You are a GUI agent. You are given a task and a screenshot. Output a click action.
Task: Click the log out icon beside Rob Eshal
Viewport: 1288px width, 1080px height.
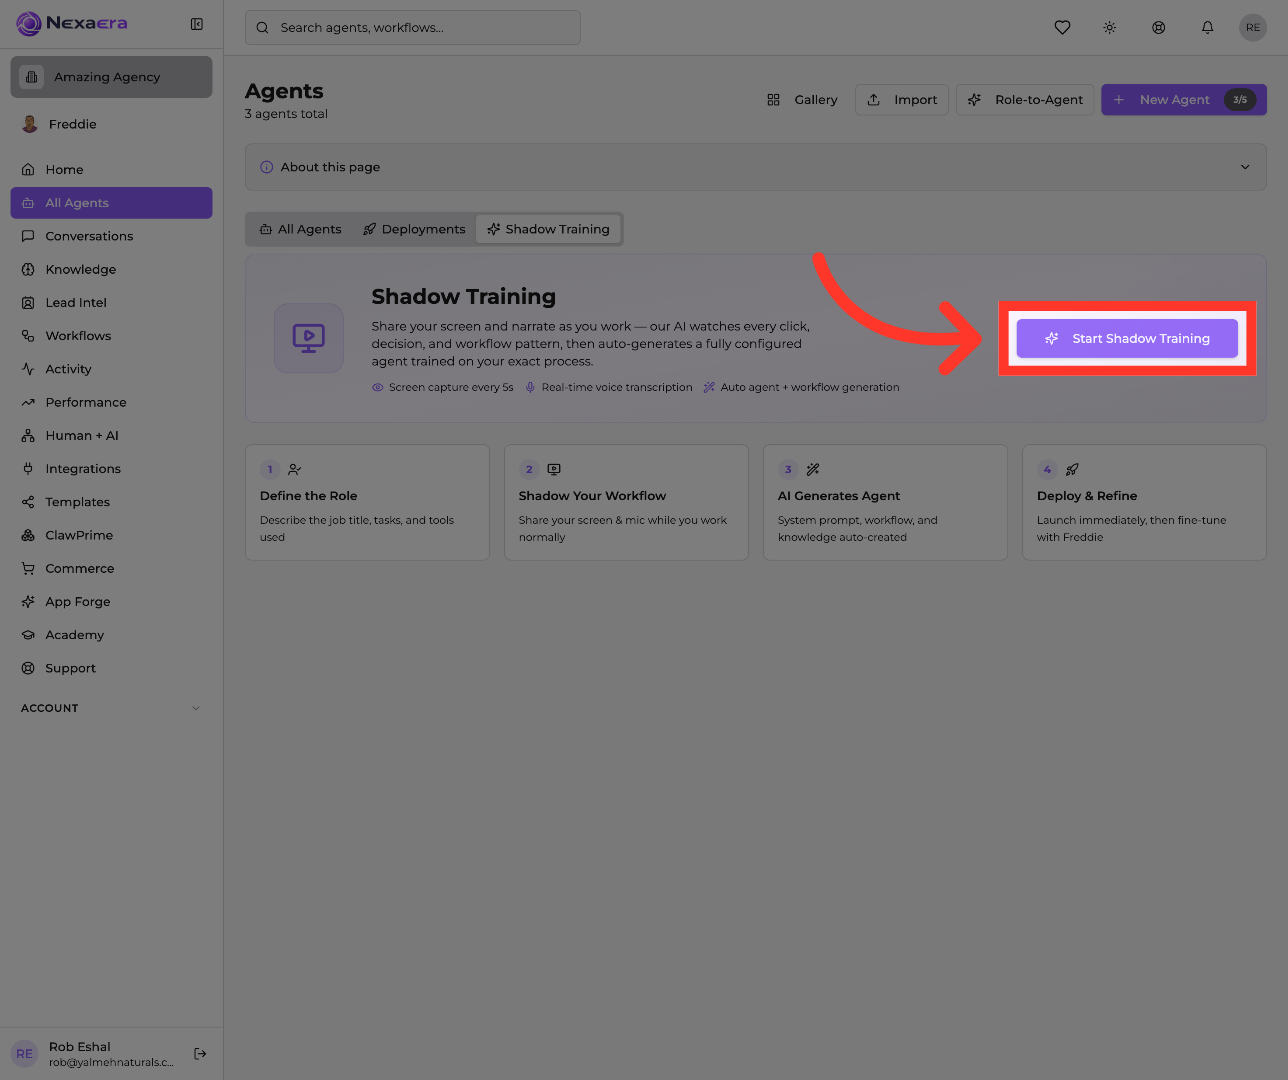tap(200, 1053)
